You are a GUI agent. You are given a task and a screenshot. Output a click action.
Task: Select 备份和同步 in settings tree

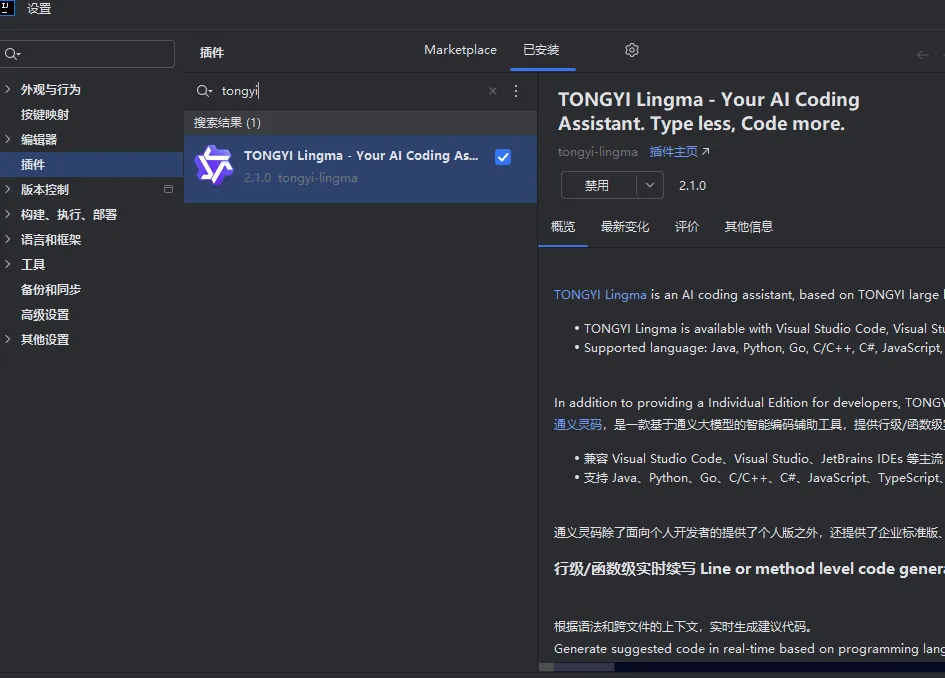(51, 289)
